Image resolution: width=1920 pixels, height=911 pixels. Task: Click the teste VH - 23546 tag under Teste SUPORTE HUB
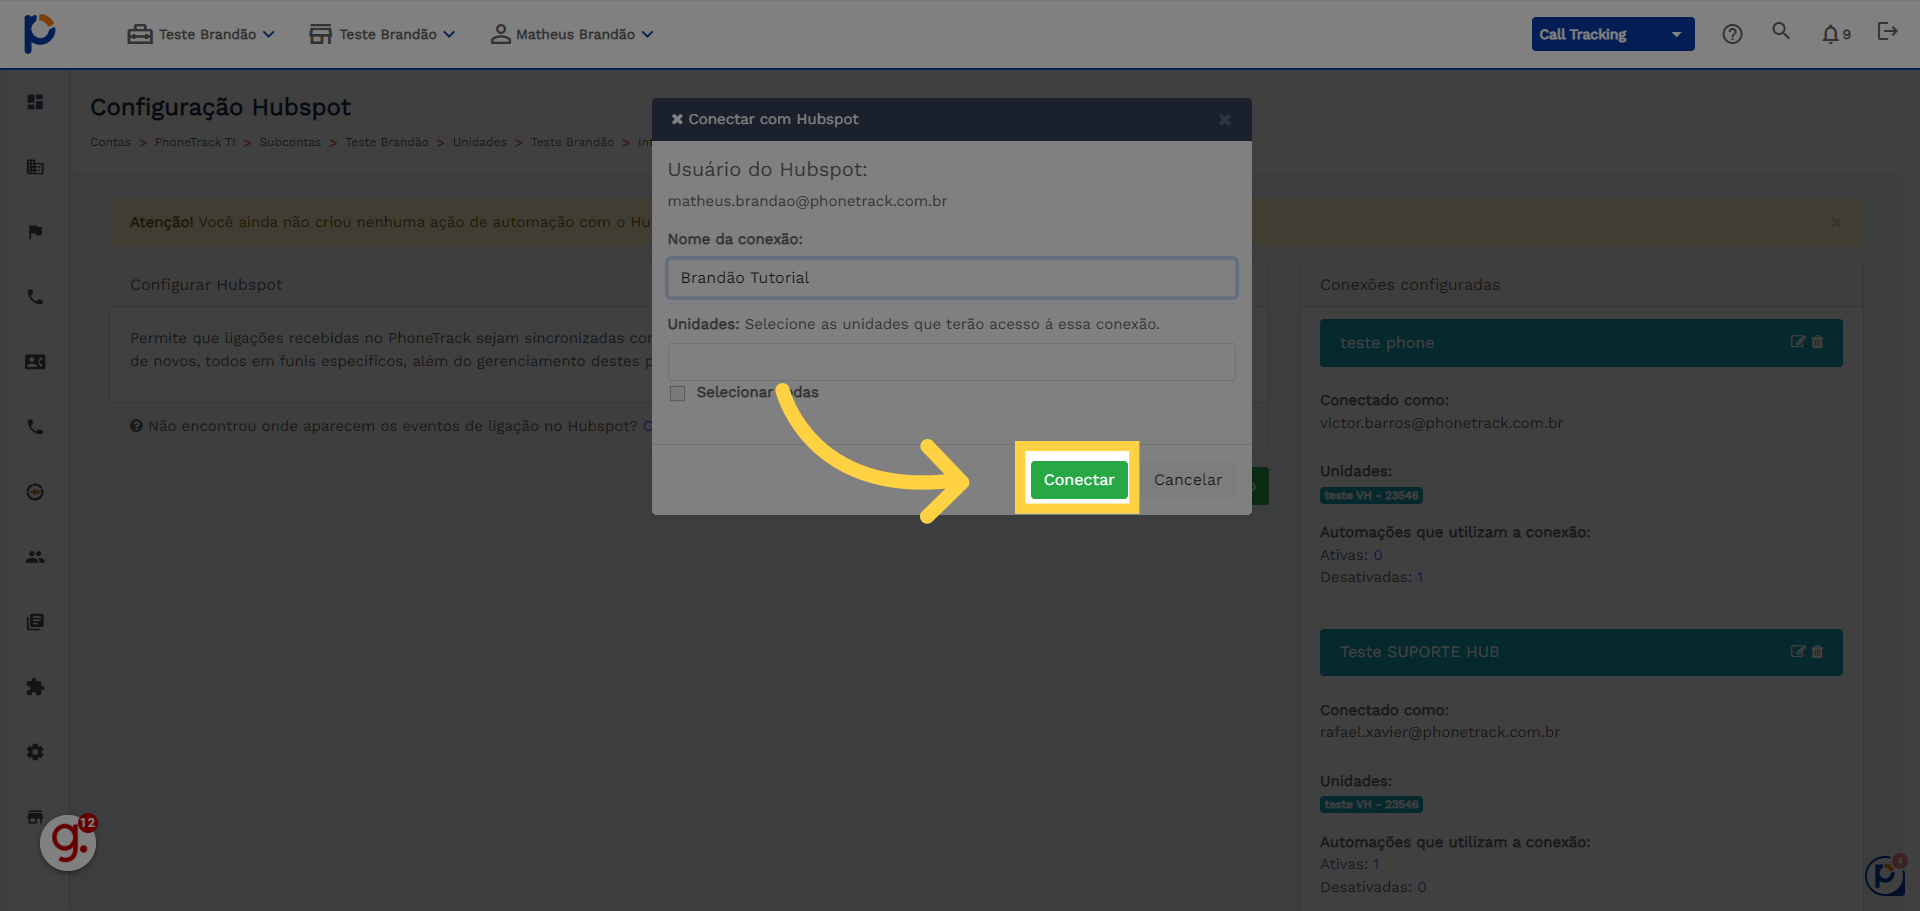click(x=1371, y=805)
